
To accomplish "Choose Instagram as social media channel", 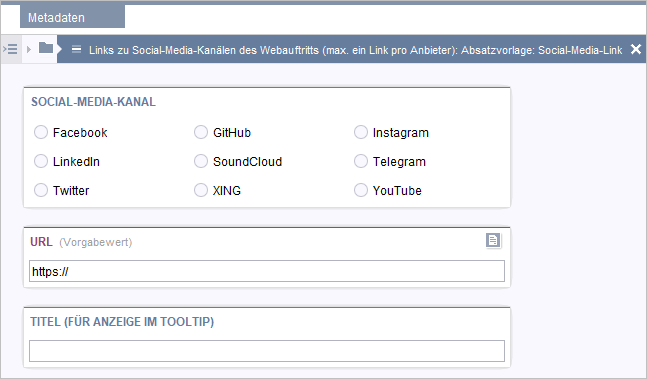I will [361, 132].
